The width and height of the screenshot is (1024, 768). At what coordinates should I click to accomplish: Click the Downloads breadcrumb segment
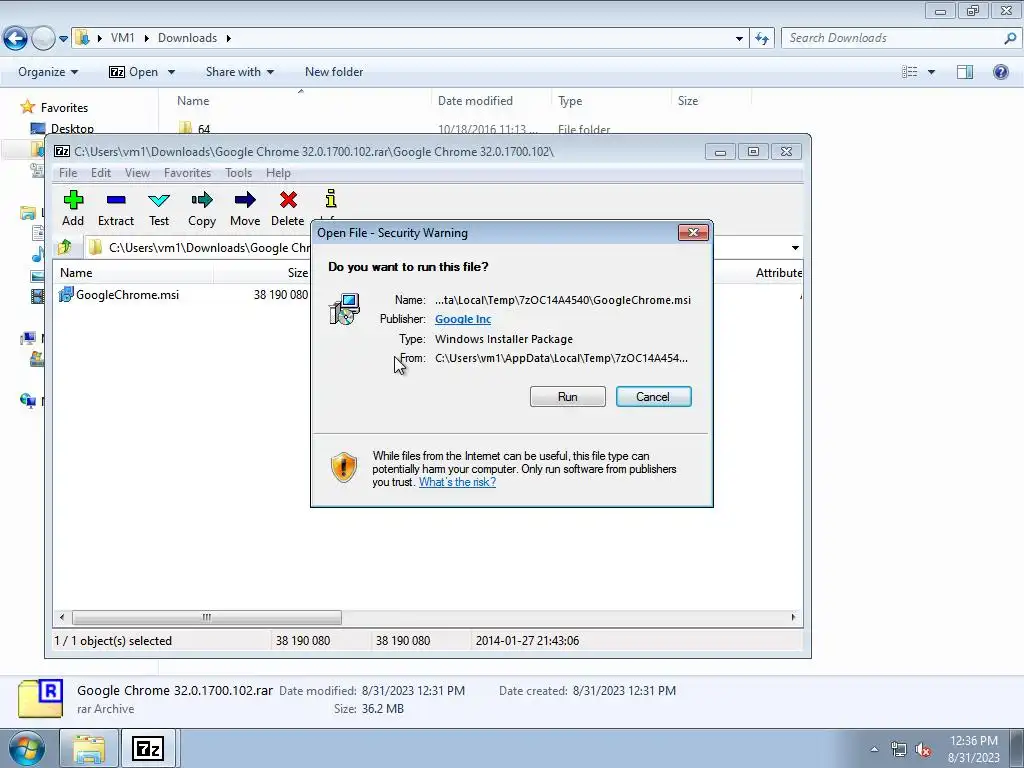tap(187, 38)
